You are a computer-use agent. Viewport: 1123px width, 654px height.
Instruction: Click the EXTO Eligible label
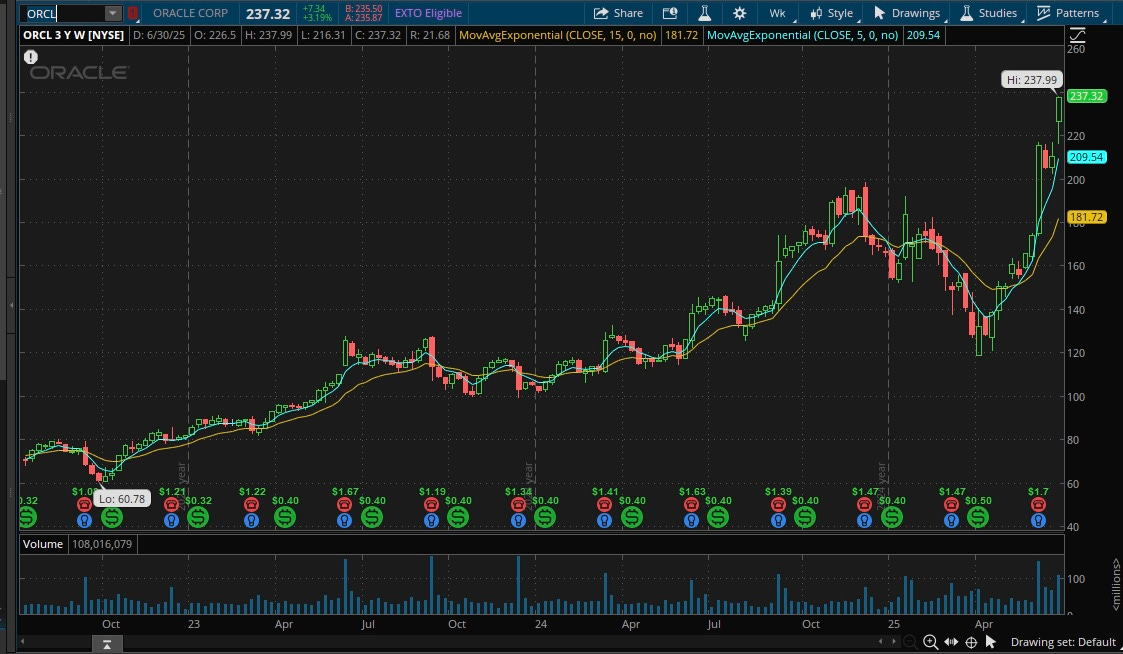coord(428,13)
